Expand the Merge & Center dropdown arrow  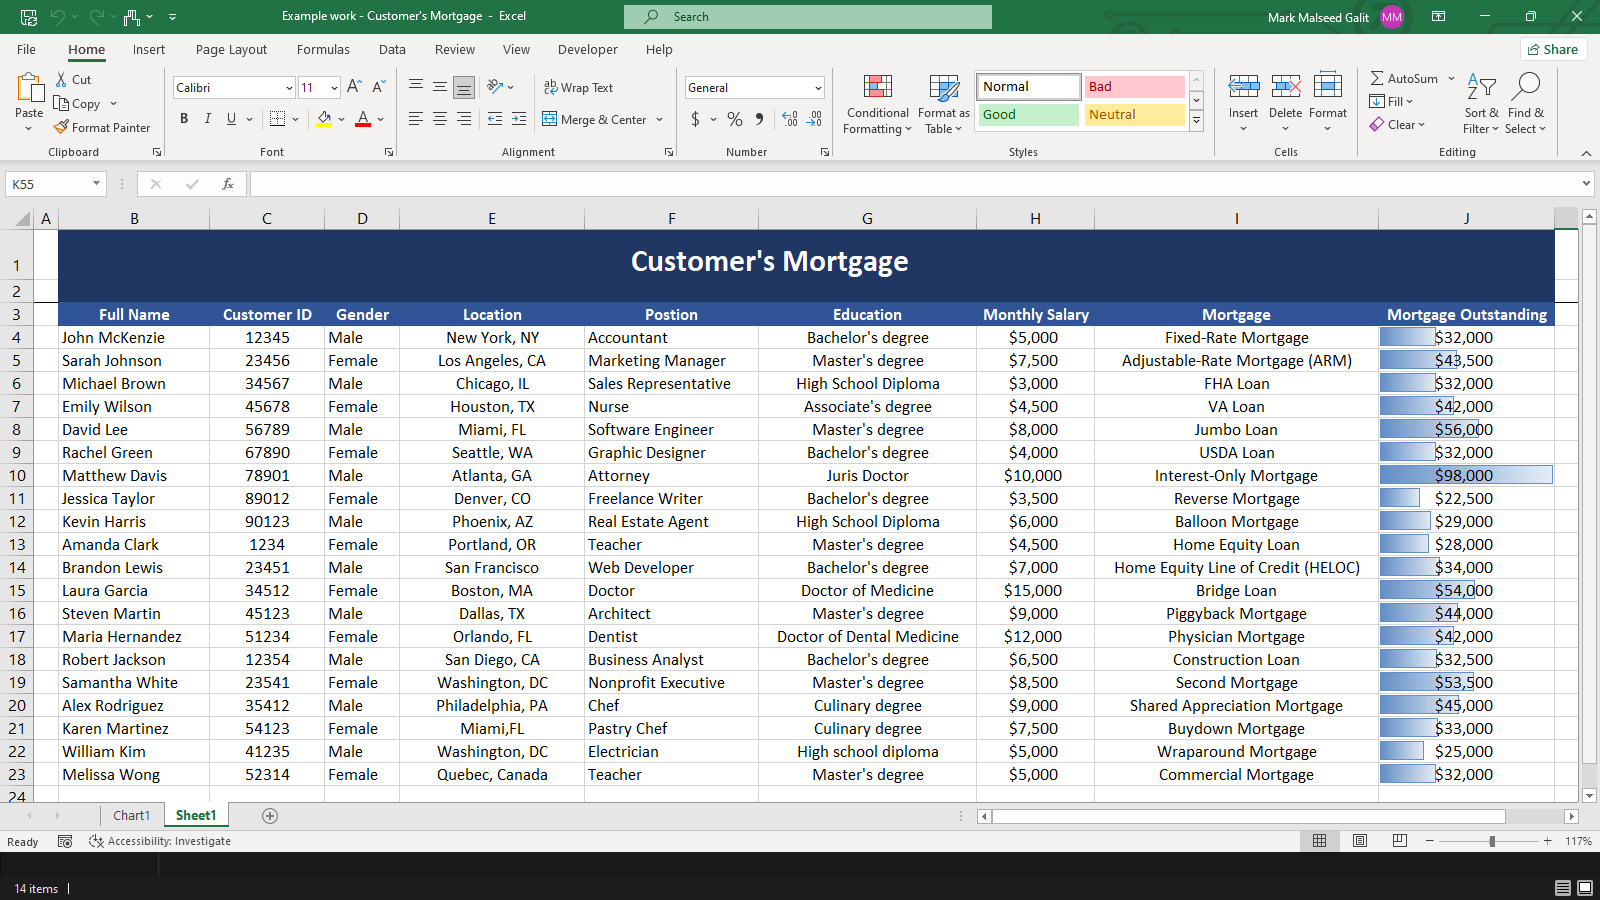(x=660, y=120)
